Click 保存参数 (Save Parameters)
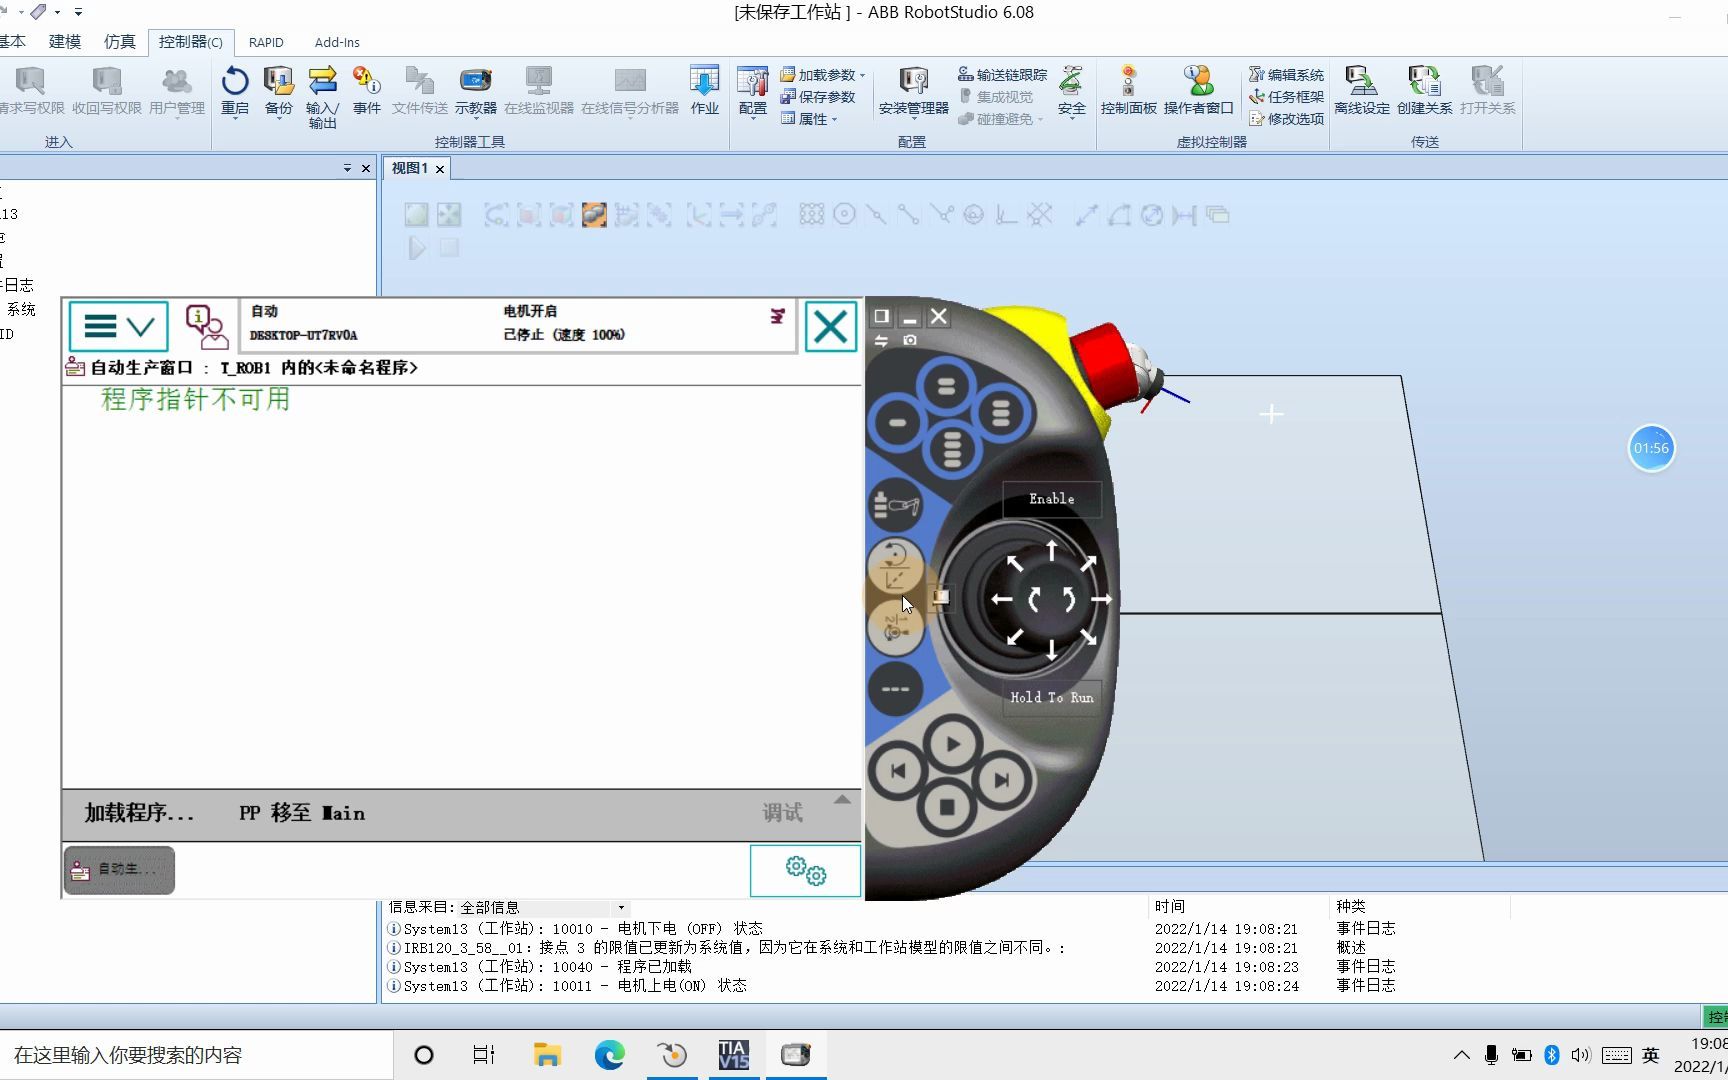This screenshot has width=1728, height=1080. (818, 97)
